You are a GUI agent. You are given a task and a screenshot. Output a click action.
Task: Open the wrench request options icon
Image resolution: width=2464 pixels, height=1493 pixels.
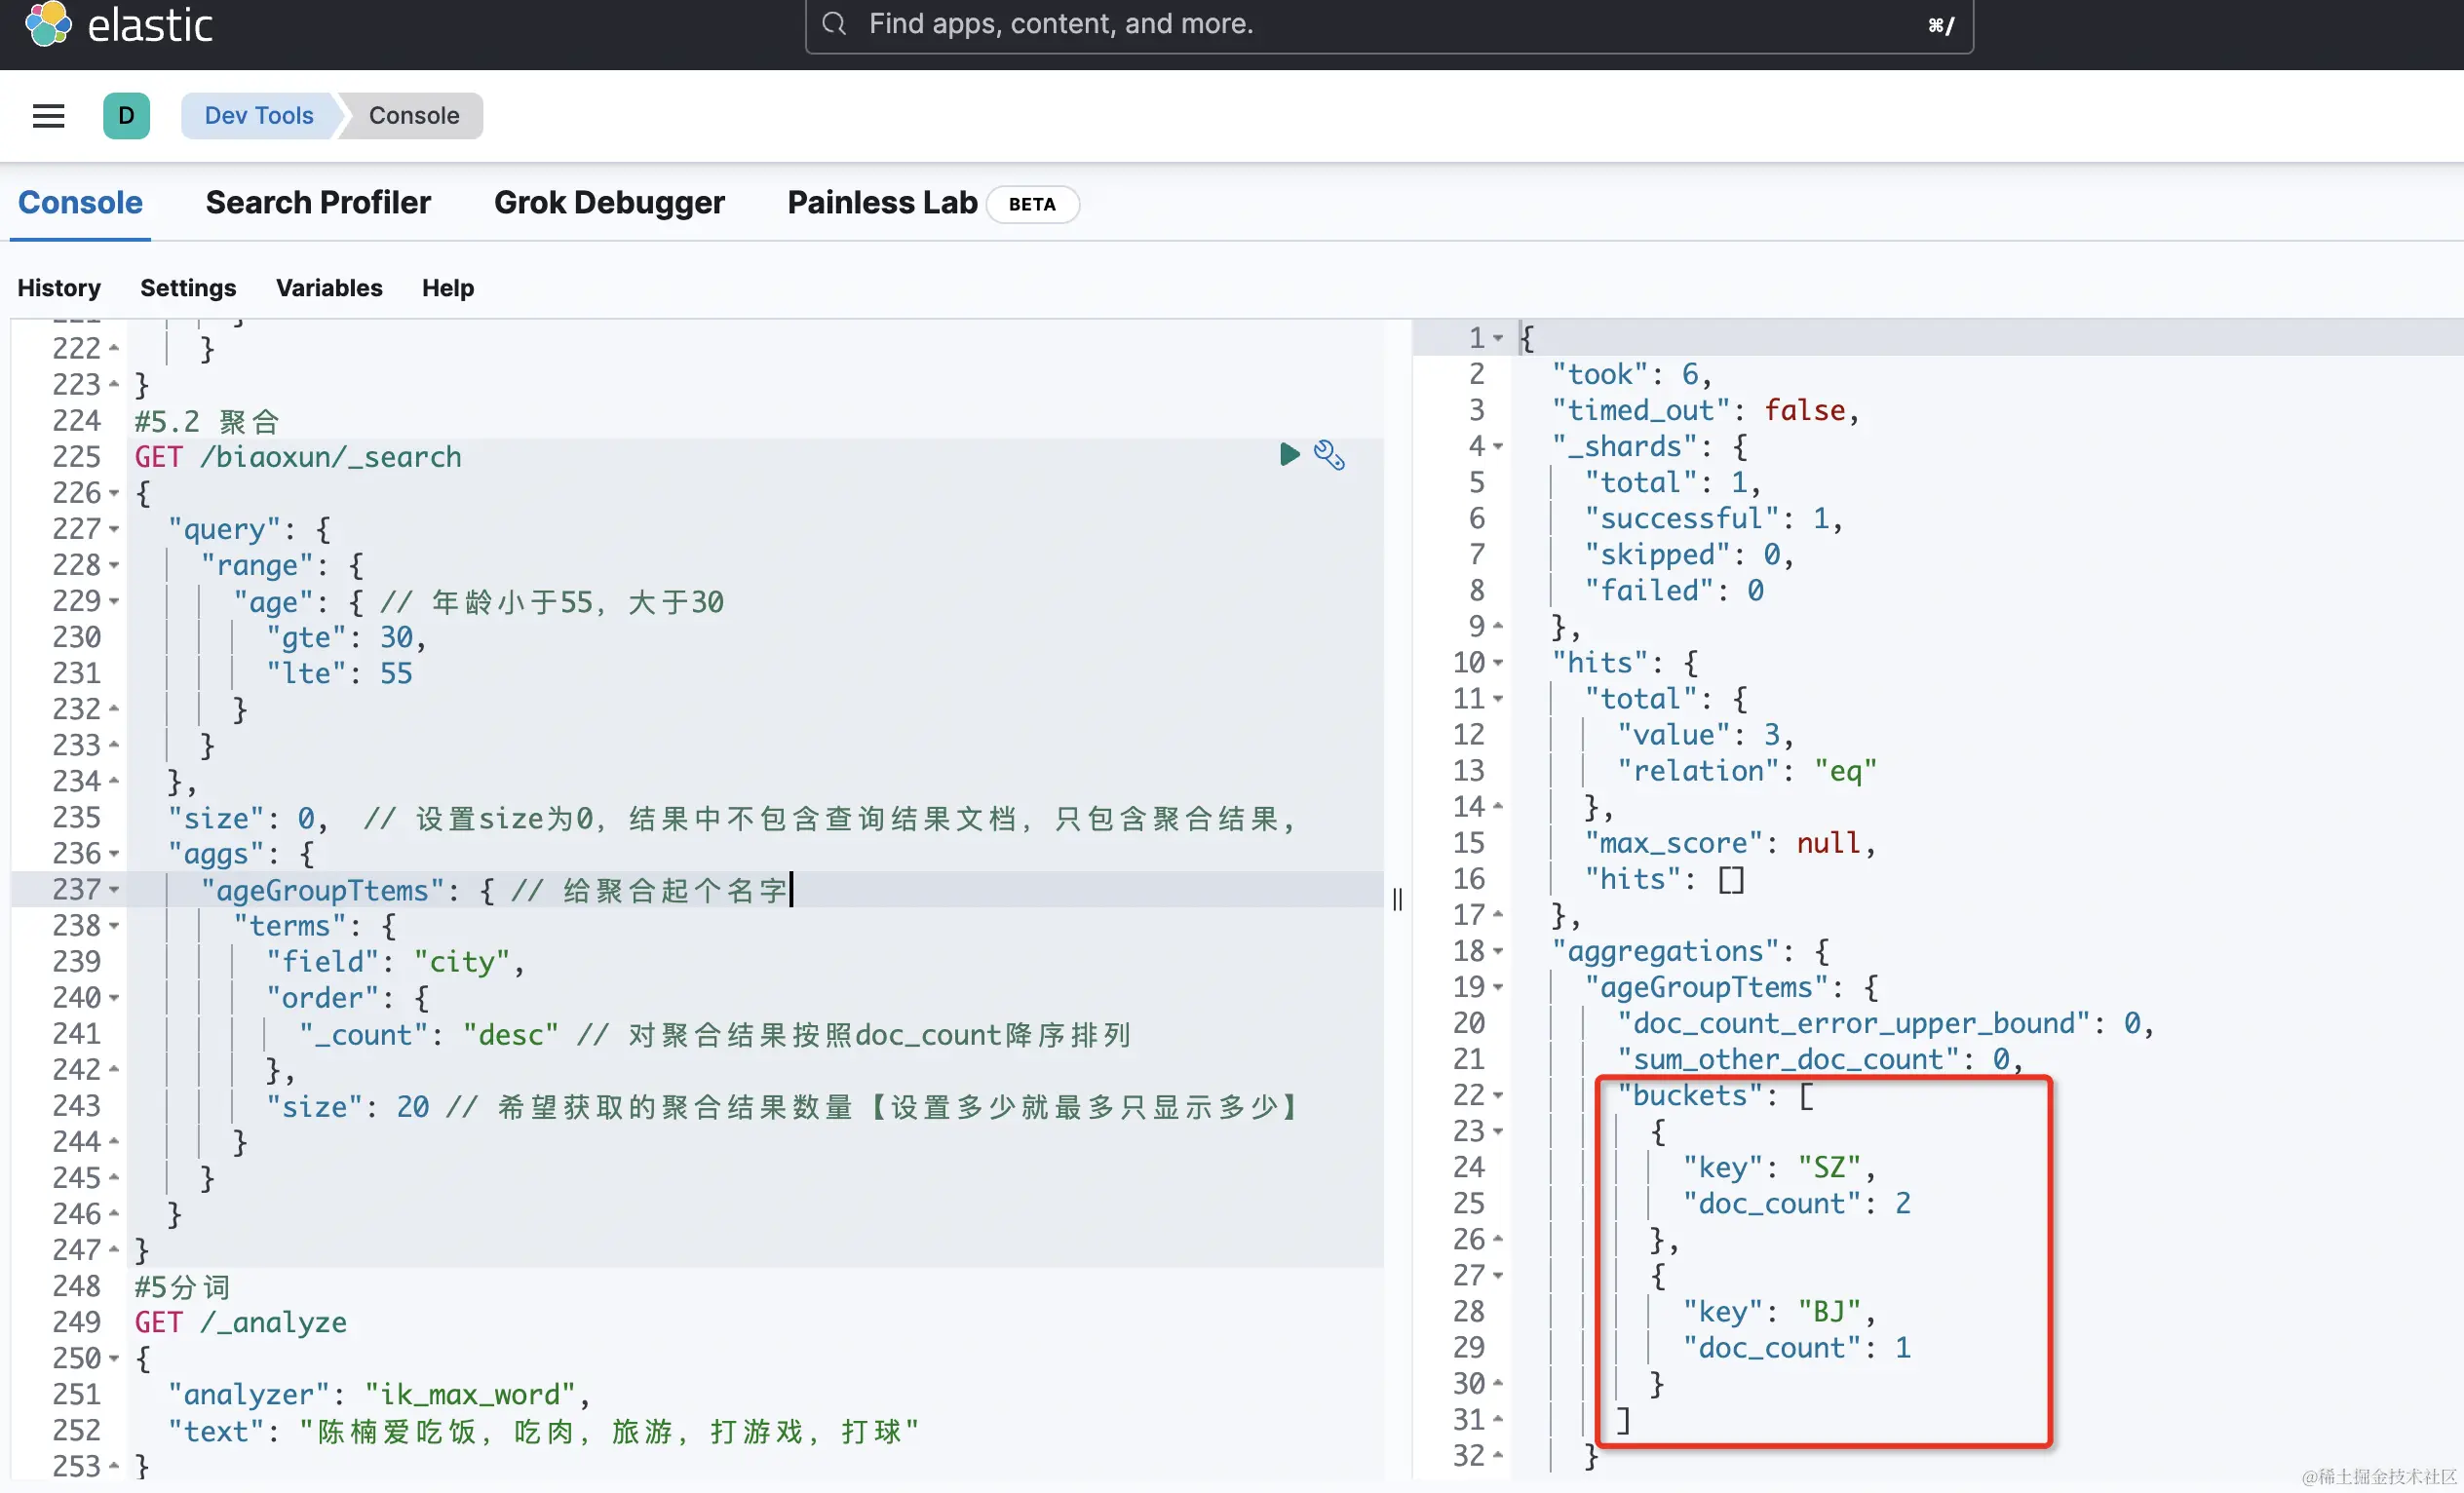point(1329,455)
